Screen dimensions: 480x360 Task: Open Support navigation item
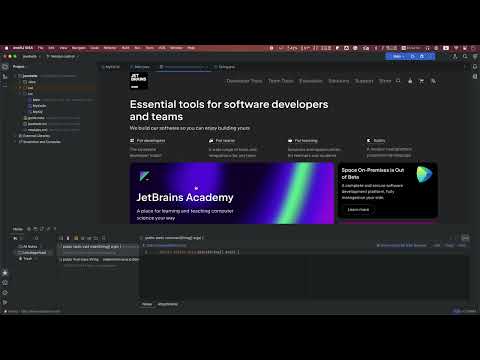[364, 81]
